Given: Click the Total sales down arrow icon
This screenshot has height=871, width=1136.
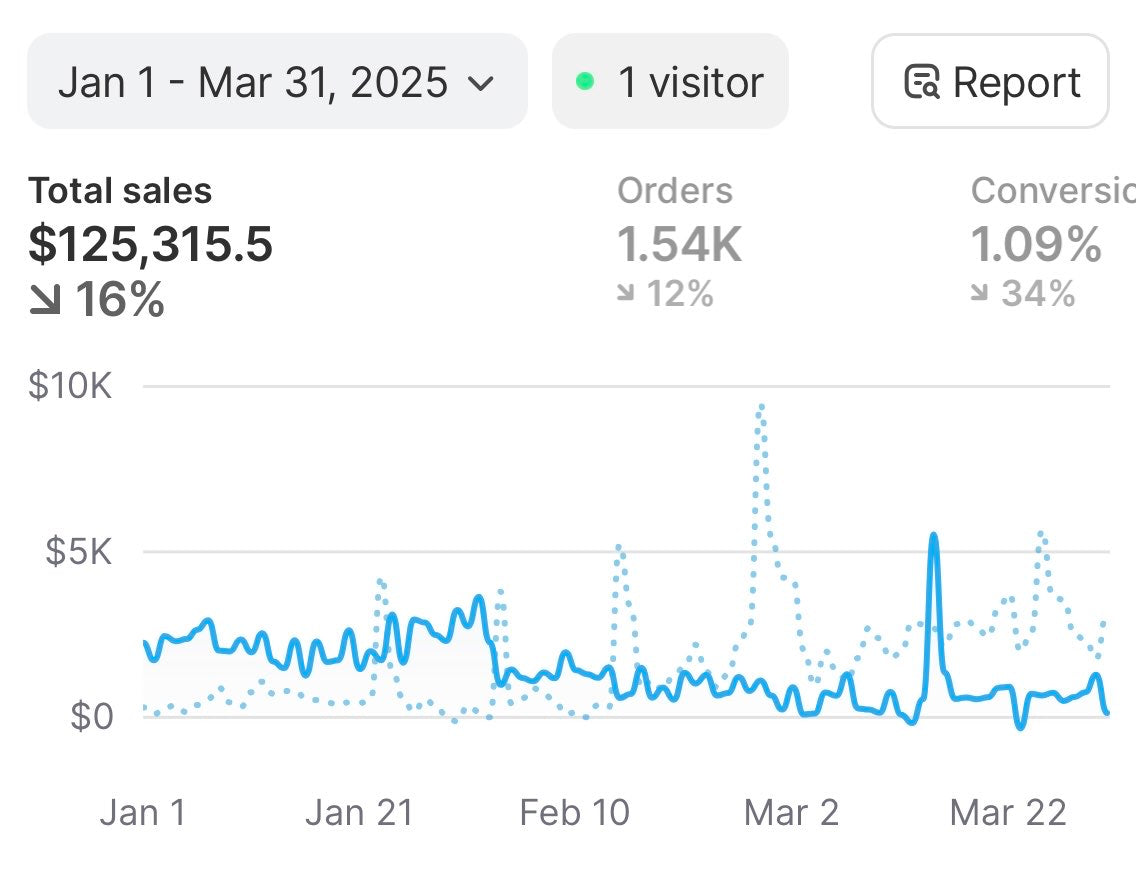Looking at the screenshot, I should [44, 301].
